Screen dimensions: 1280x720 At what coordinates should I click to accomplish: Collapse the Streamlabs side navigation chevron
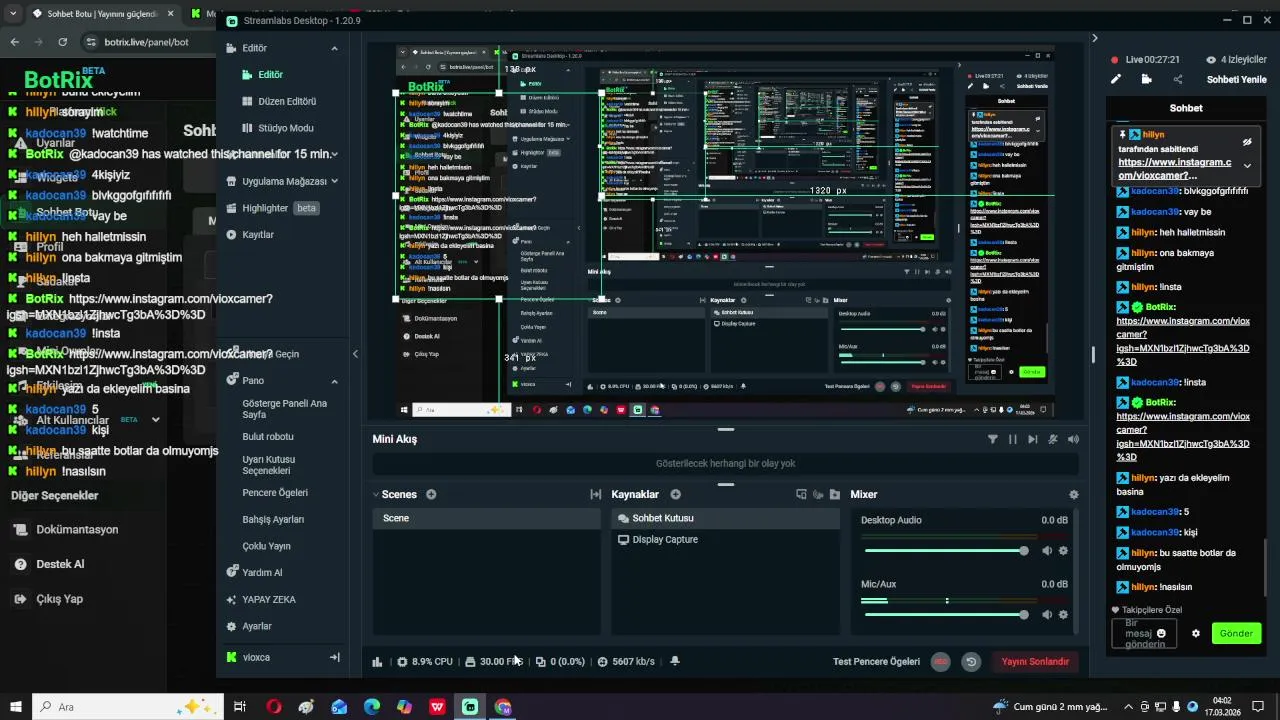click(x=355, y=353)
